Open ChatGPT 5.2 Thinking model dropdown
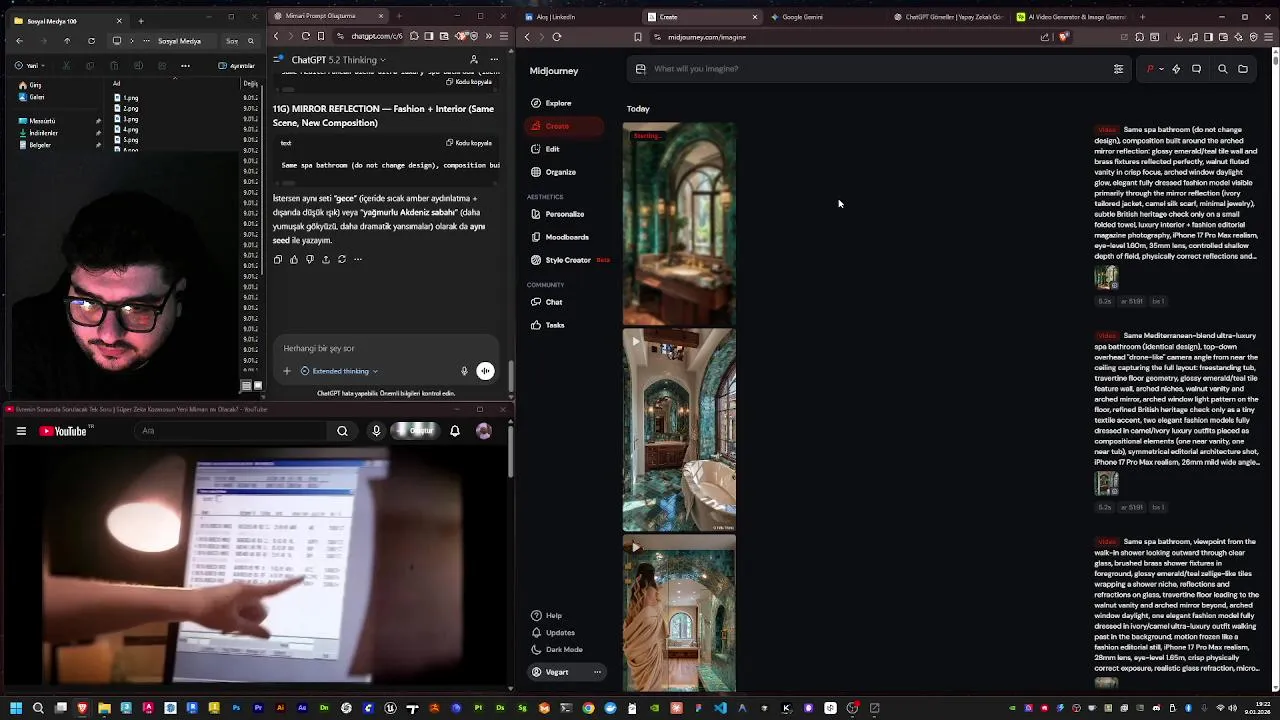 click(339, 60)
